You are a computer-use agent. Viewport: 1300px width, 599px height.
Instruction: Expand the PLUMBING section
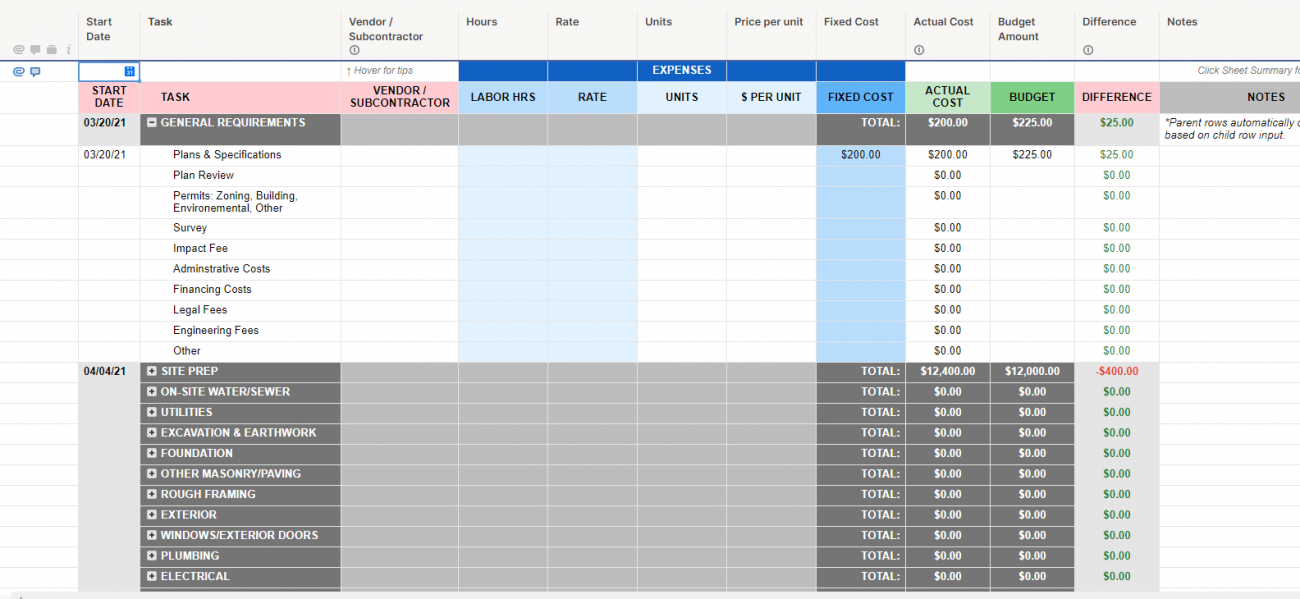151,555
